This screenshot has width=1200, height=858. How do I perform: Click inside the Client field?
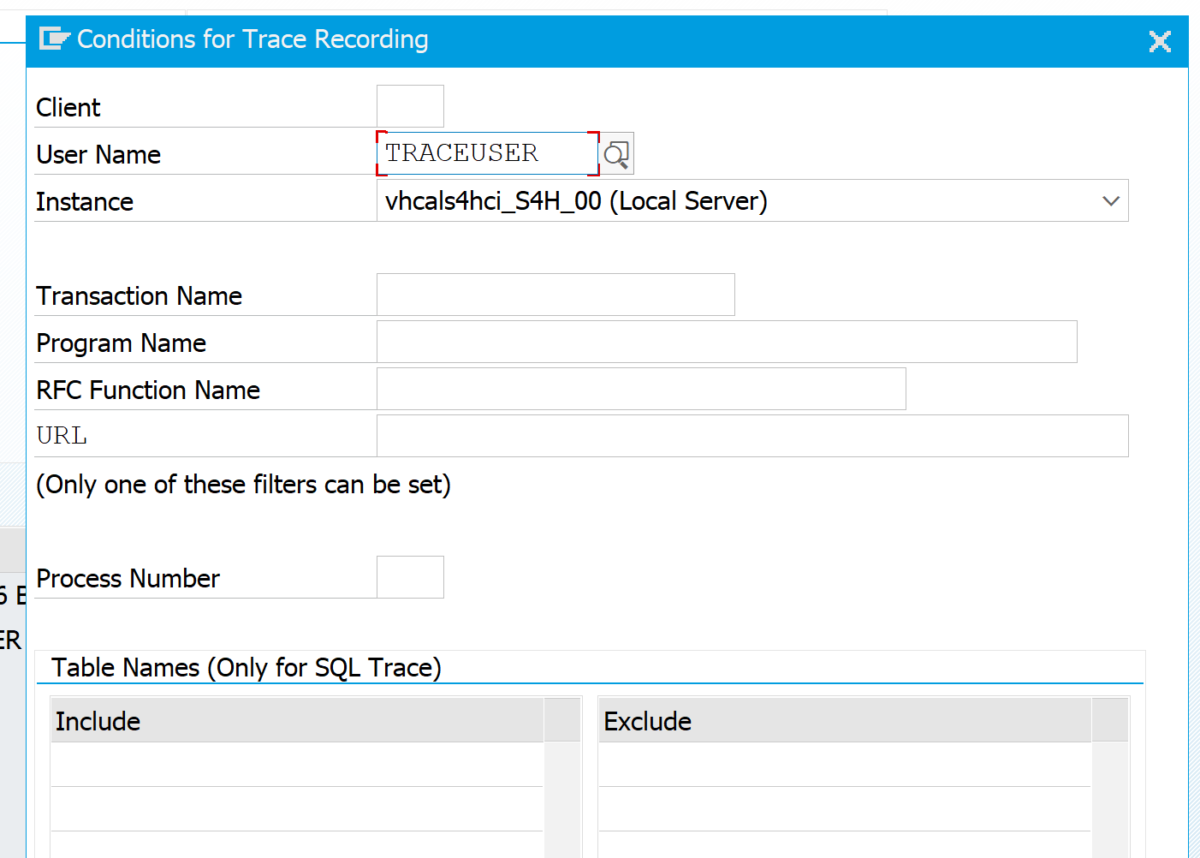410,105
